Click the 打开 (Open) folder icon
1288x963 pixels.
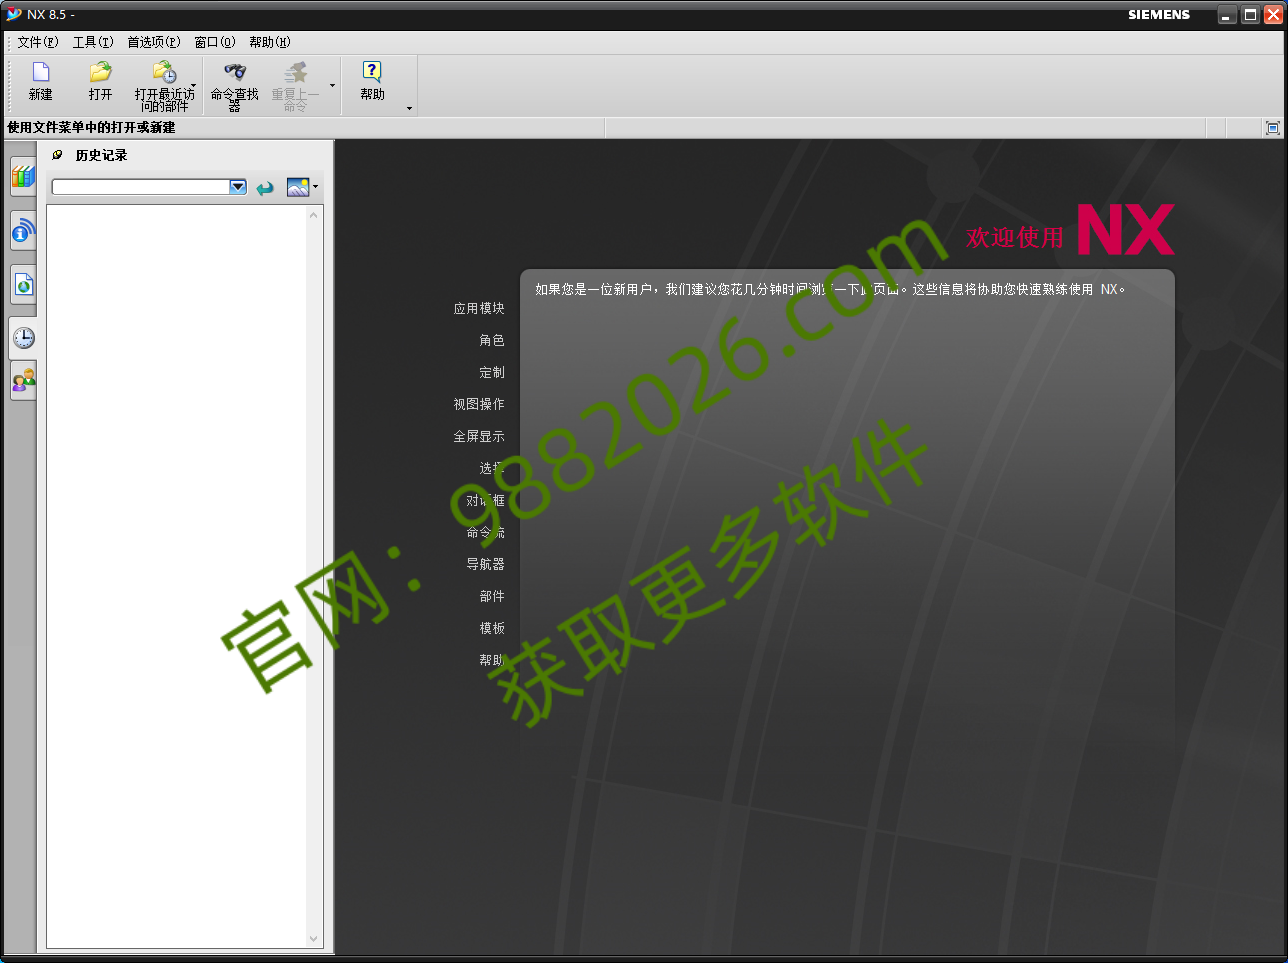(100, 72)
